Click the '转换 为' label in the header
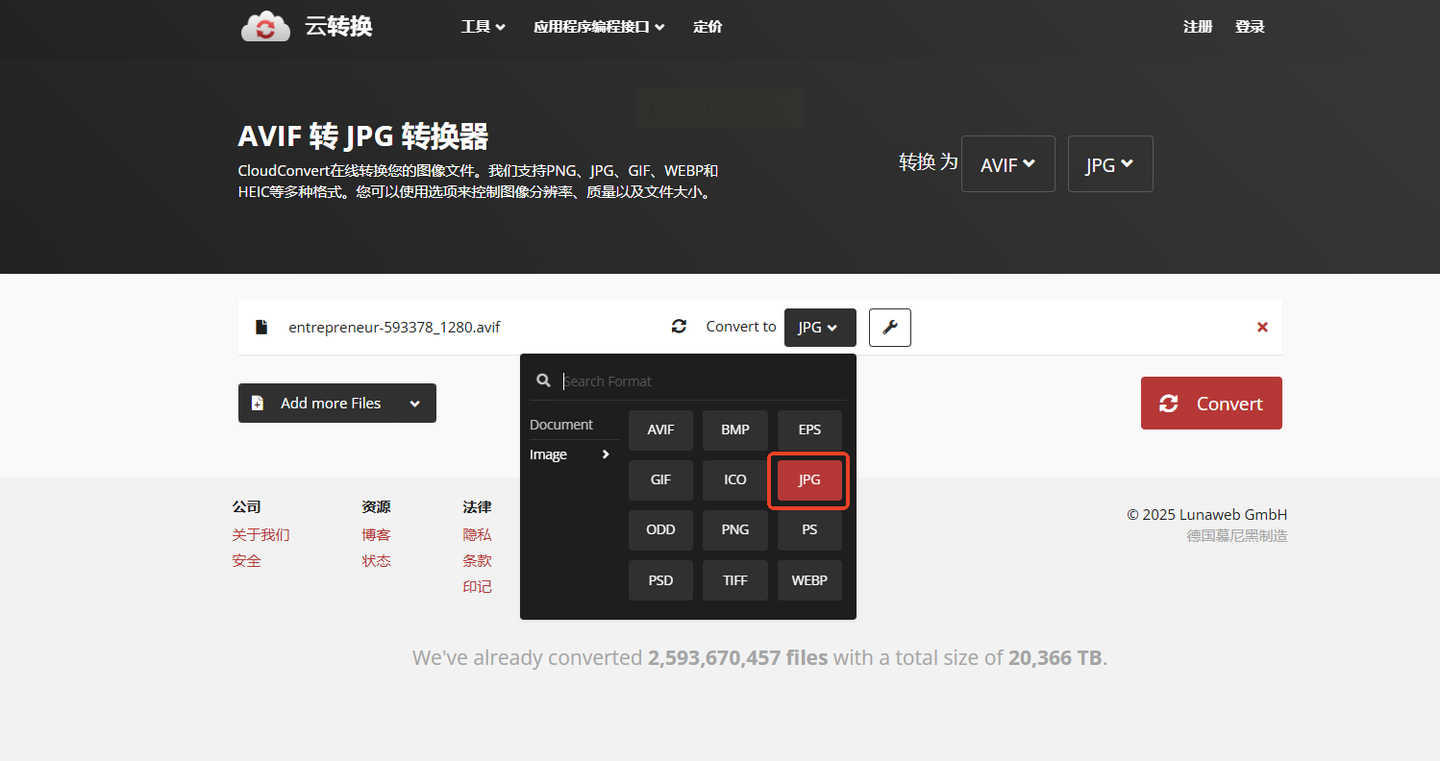This screenshot has height=761, width=1440. (x=929, y=162)
